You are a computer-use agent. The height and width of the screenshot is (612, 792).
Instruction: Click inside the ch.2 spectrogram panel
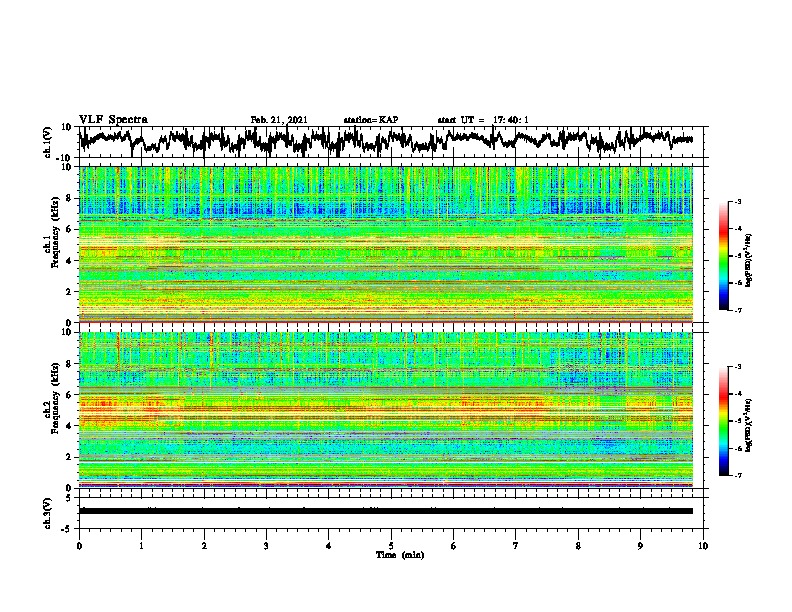click(x=386, y=410)
